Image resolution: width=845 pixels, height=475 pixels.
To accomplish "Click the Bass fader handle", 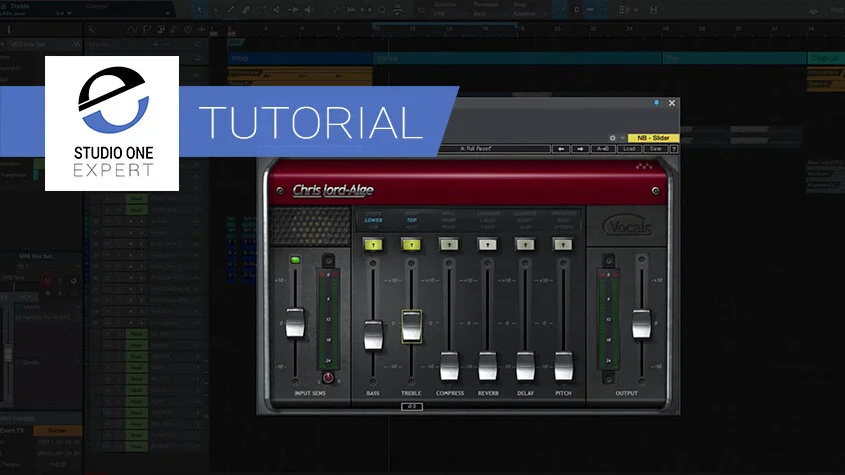I will point(373,335).
